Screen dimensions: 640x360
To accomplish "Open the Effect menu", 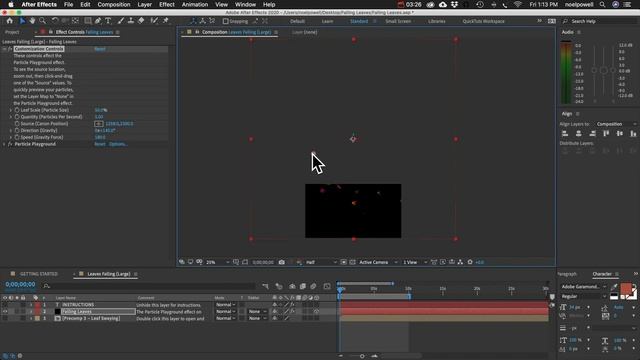I will (167, 4).
